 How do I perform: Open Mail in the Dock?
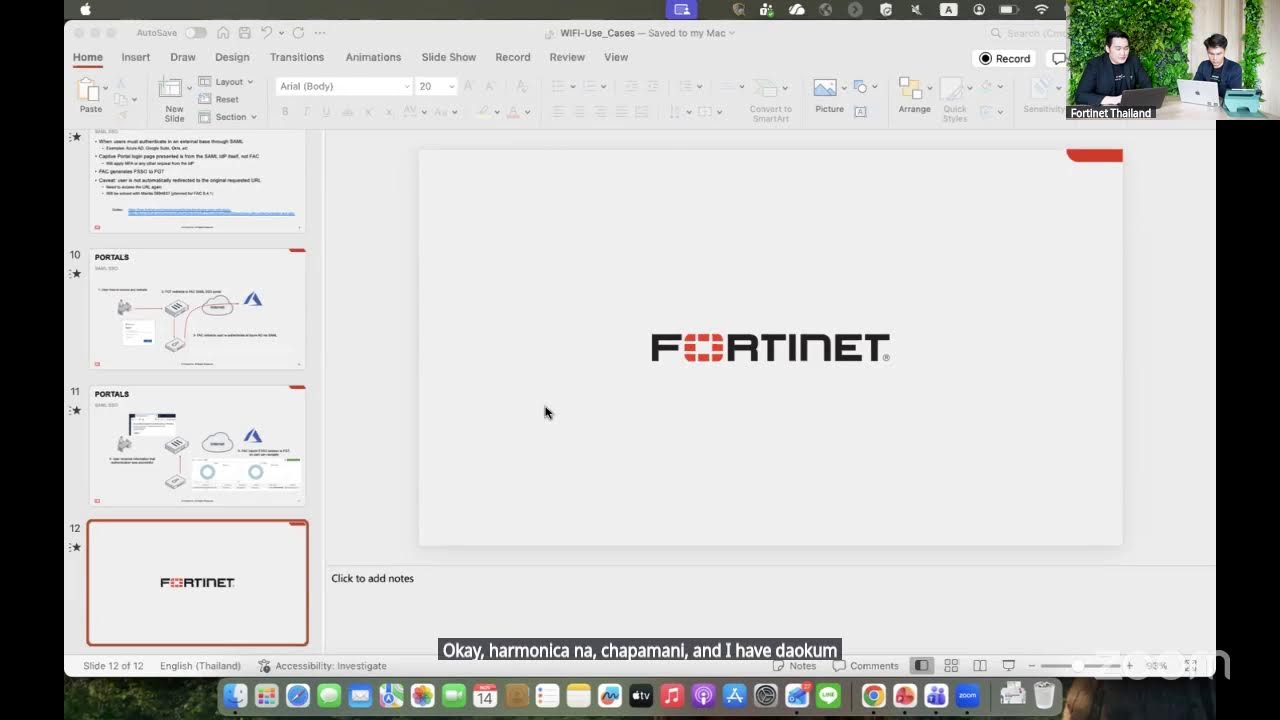click(x=360, y=695)
